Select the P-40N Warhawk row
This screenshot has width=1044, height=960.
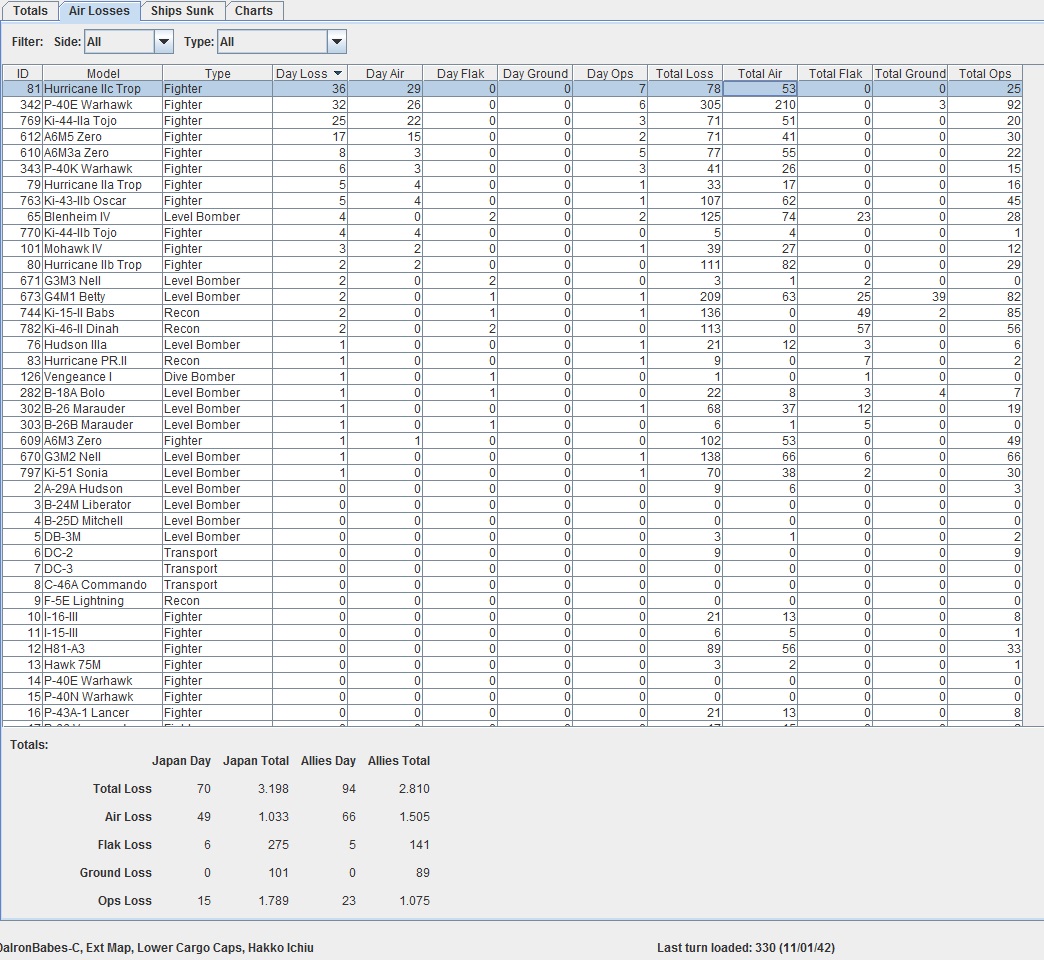point(513,696)
